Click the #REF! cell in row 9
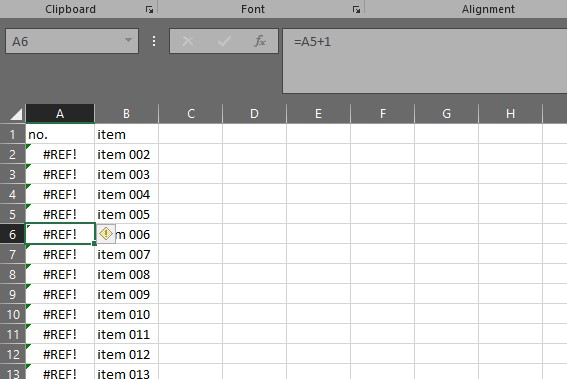The height and width of the screenshot is (379, 567). tap(60, 294)
